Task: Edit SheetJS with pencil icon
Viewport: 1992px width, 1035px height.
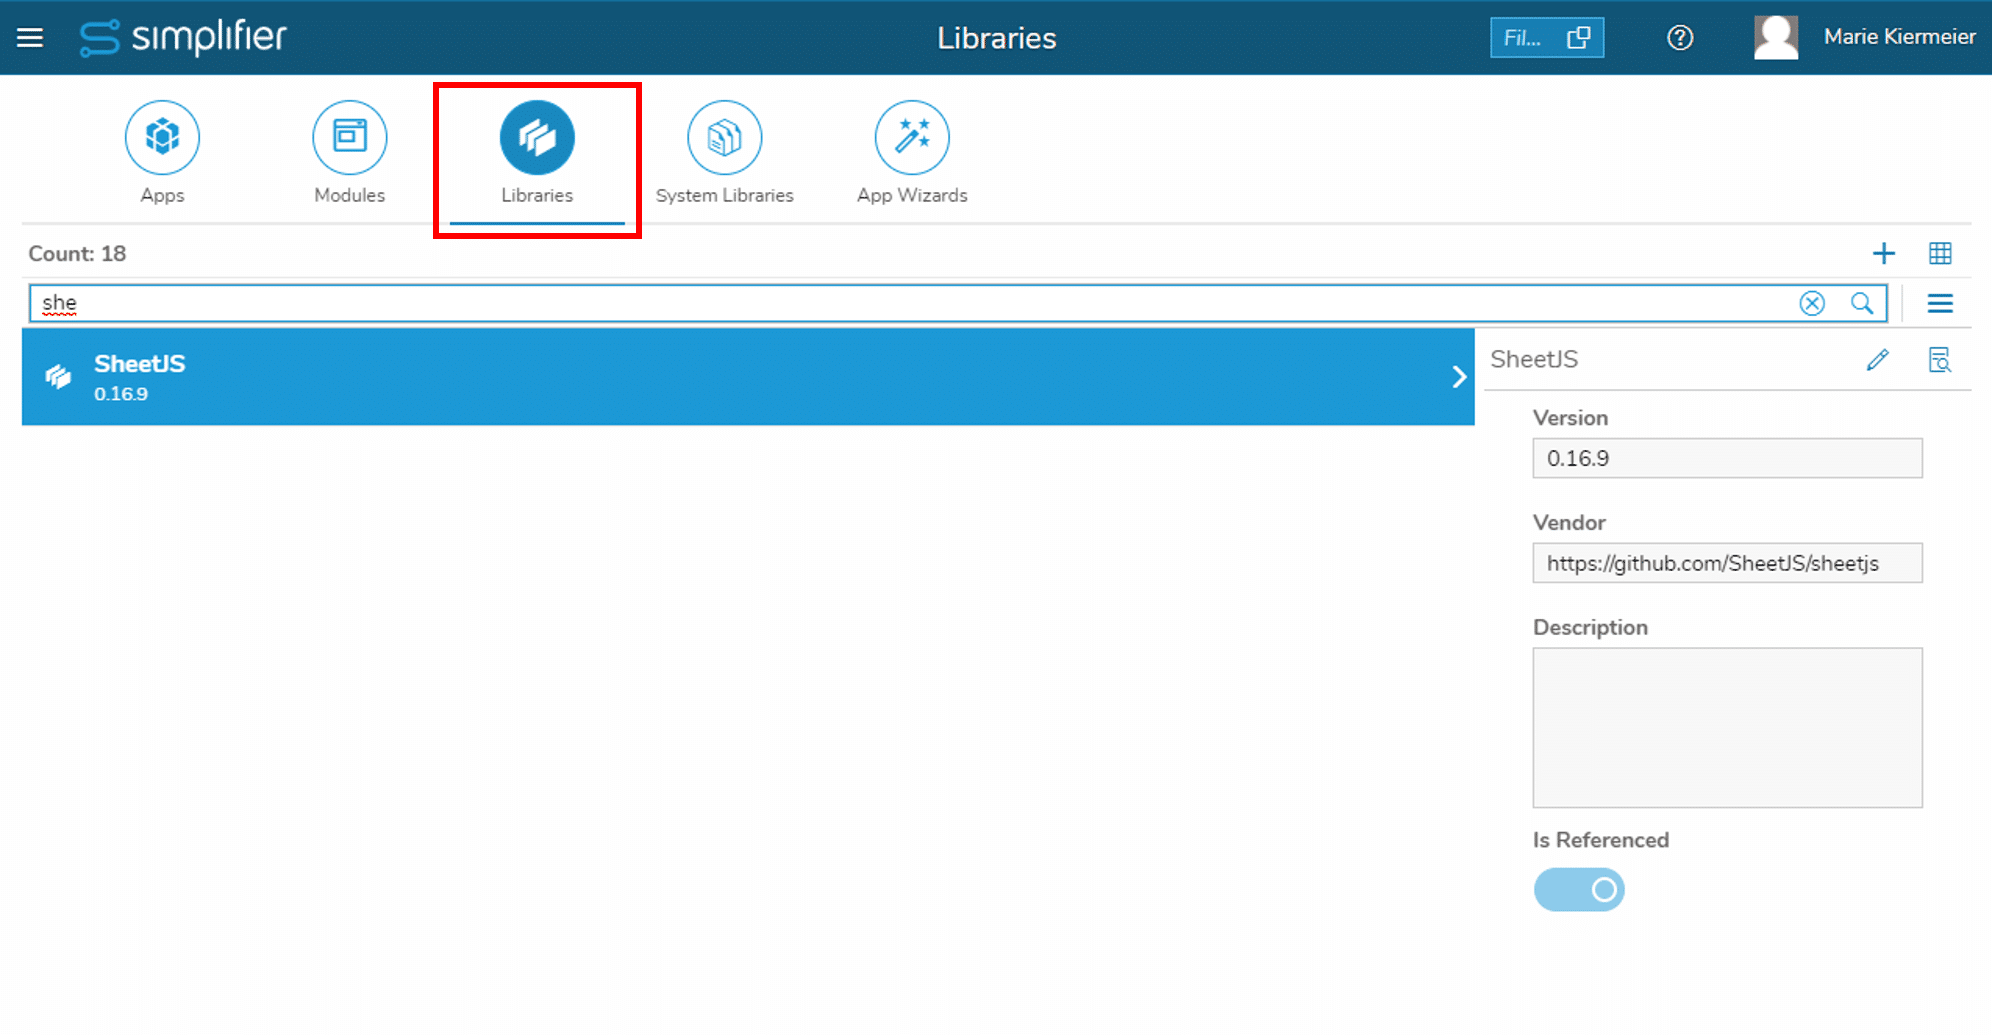Action: pyautogui.click(x=1877, y=360)
